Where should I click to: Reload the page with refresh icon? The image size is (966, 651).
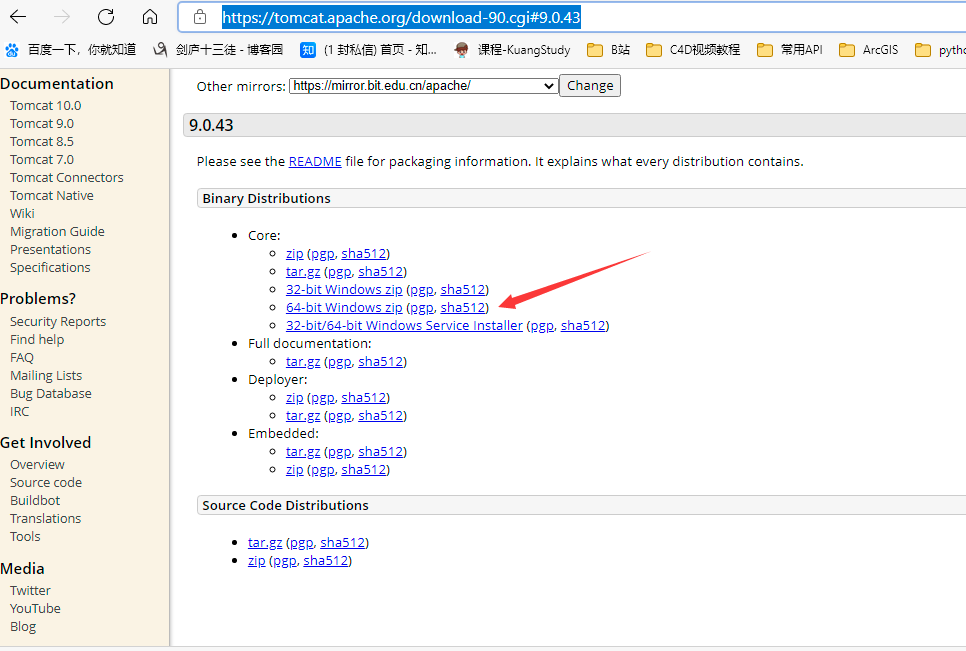[x=106, y=17]
